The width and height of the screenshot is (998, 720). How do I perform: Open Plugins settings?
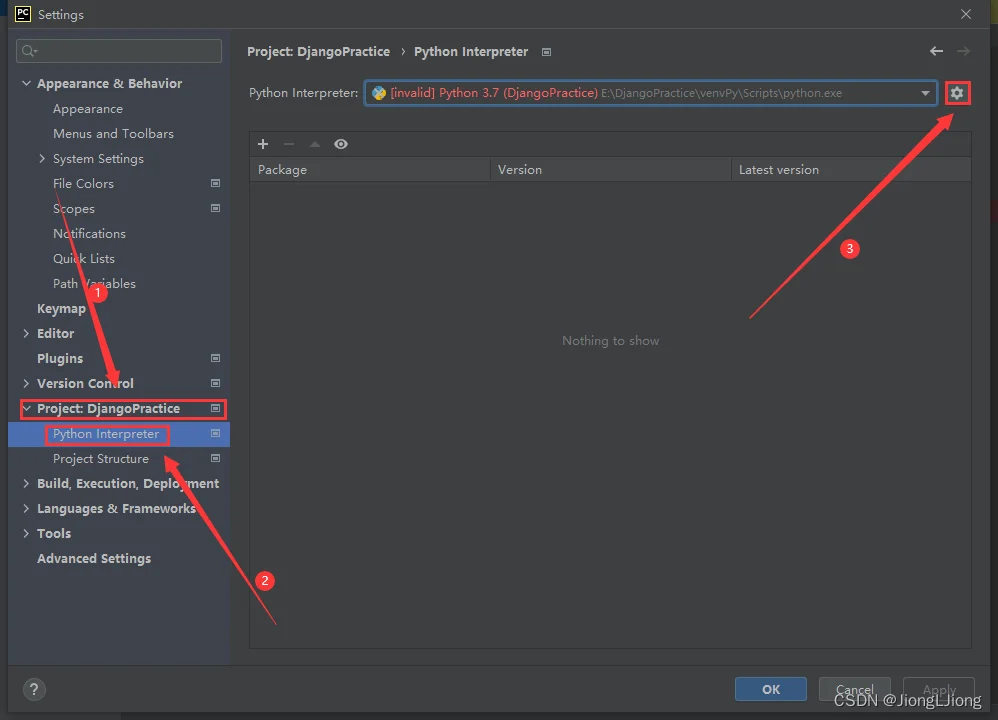tap(60, 358)
